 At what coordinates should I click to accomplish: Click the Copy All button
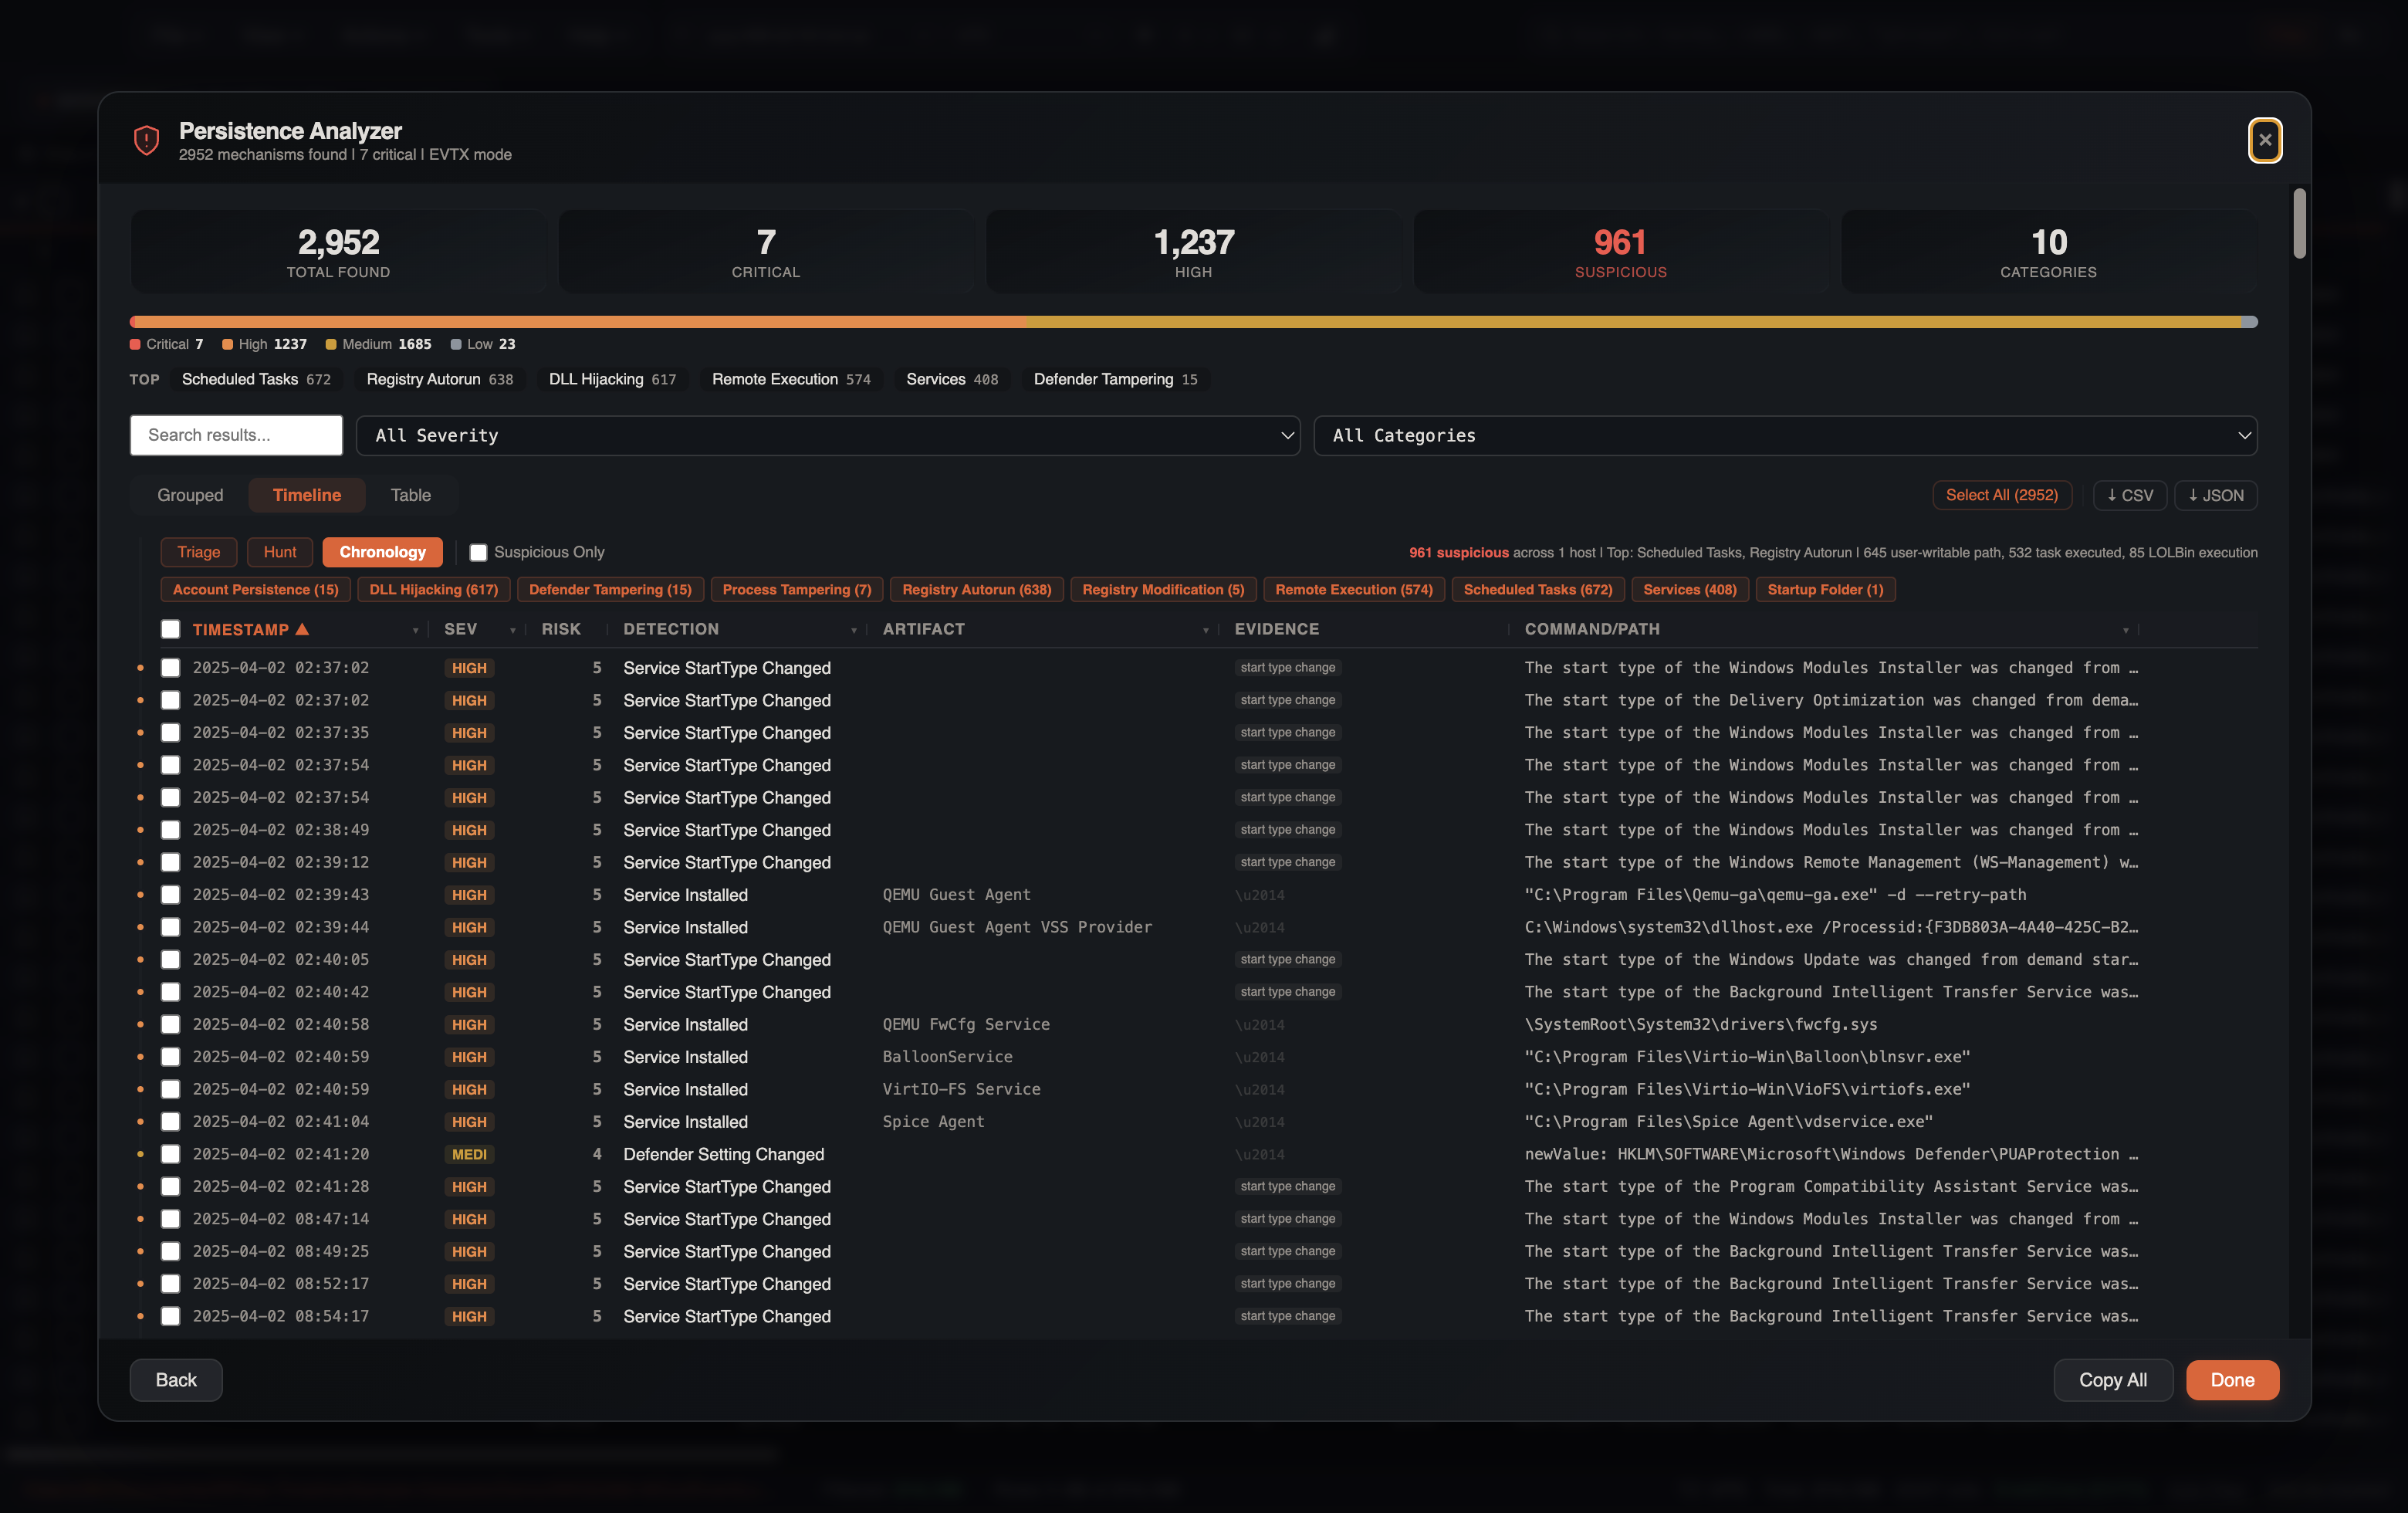(2113, 1380)
